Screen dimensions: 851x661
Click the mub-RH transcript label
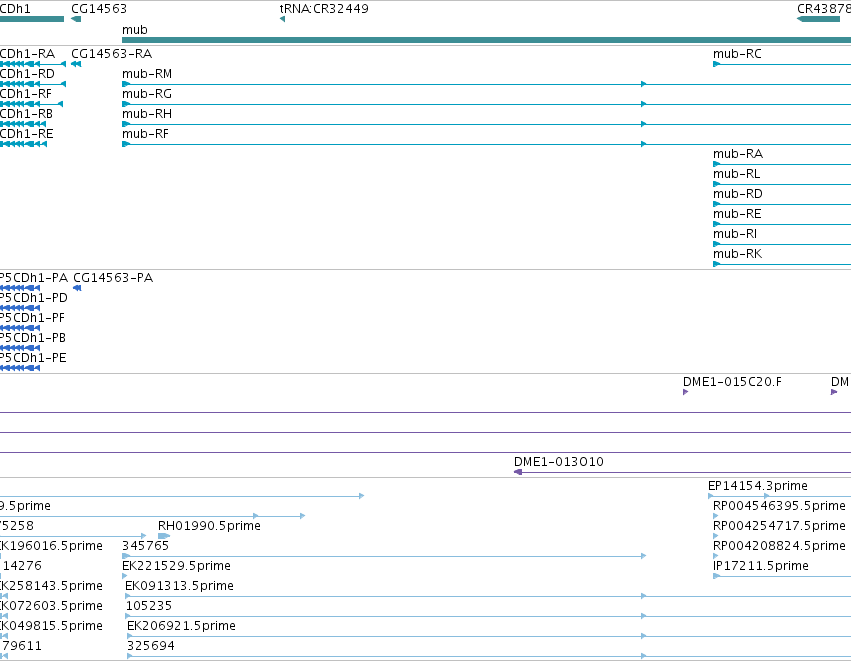[x=147, y=114]
